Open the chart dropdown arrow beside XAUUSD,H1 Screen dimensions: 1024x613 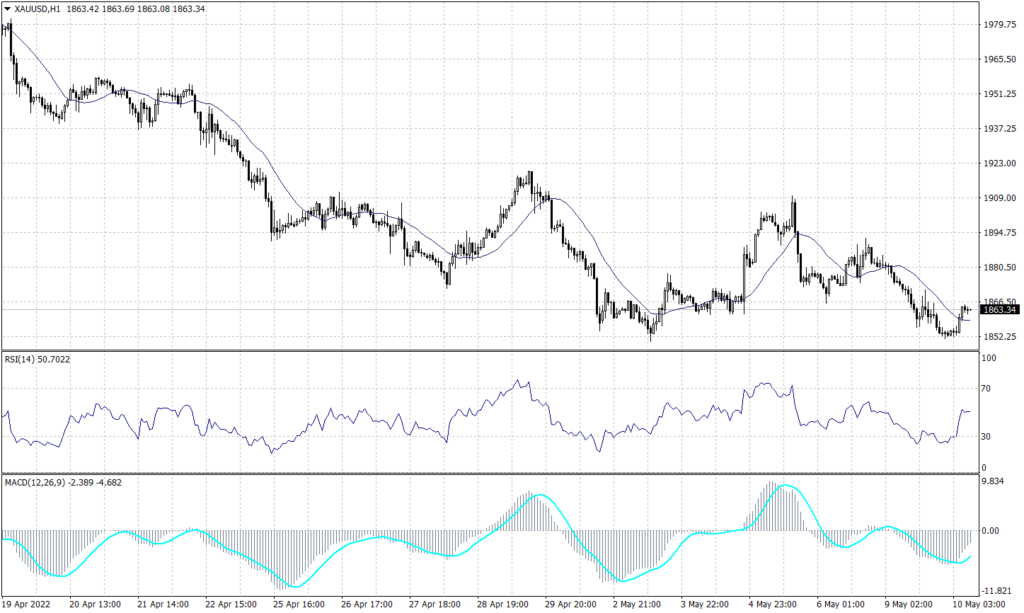(x=9, y=8)
